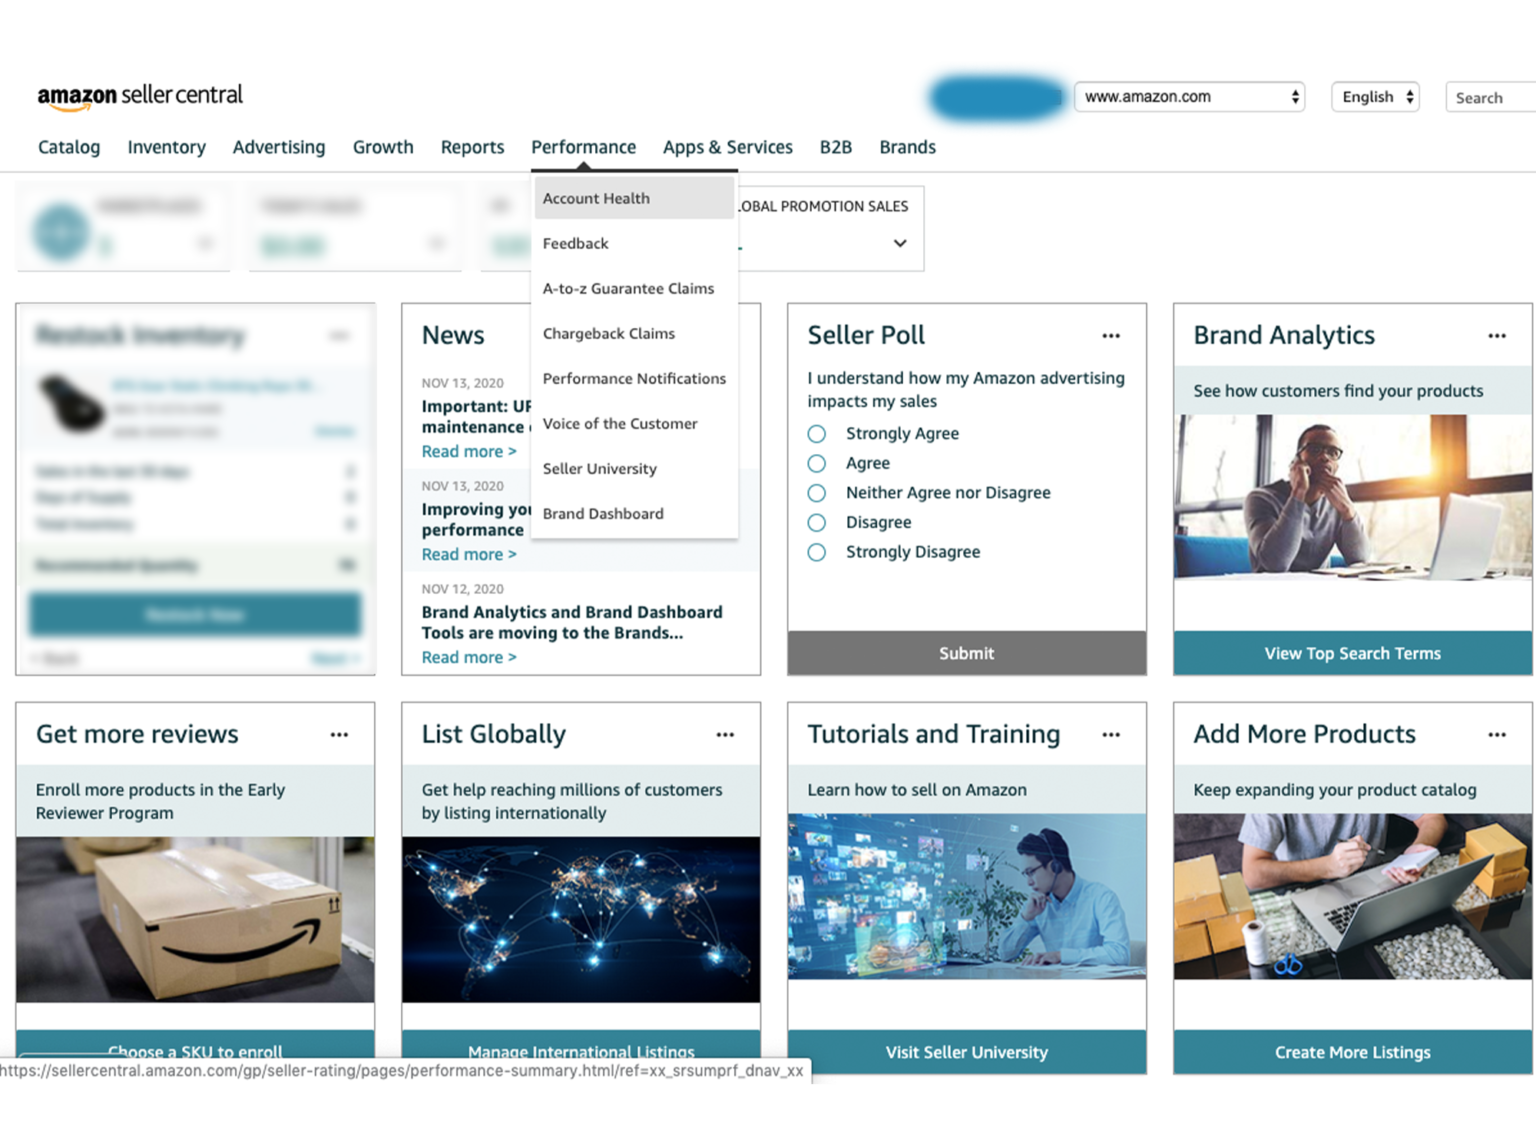Open the www.amazon.com marketplace dropdown
1536x1121 pixels.
[x=1189, y=96]
